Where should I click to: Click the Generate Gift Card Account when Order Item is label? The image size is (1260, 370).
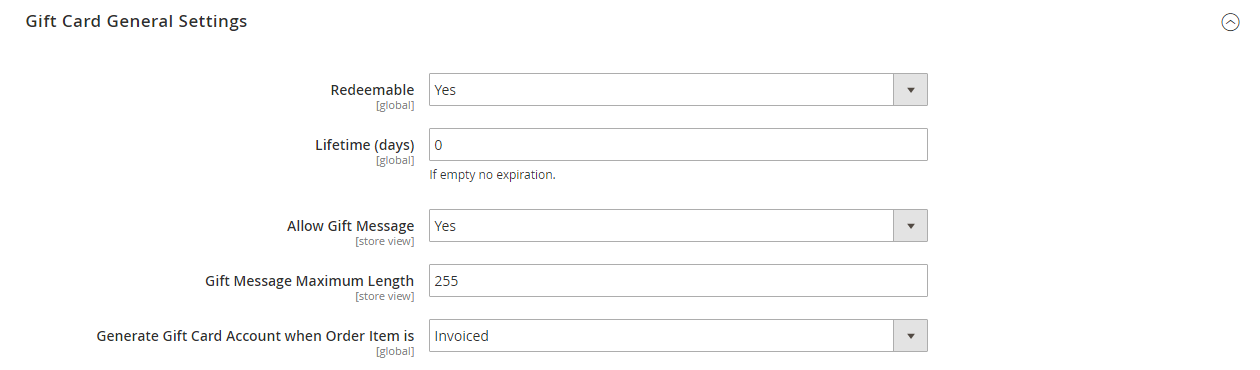(x=255, y=336)
